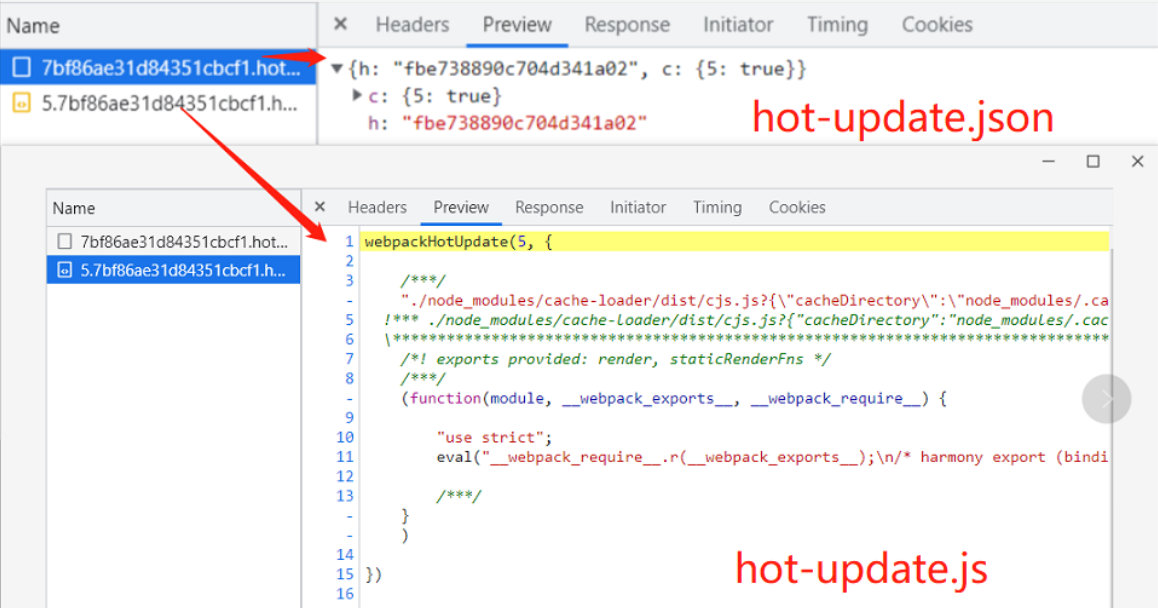The width and height of the screenshot is (1158, 608).
Task: Click the next-image round arrow button
Action: coord(1106,399)
